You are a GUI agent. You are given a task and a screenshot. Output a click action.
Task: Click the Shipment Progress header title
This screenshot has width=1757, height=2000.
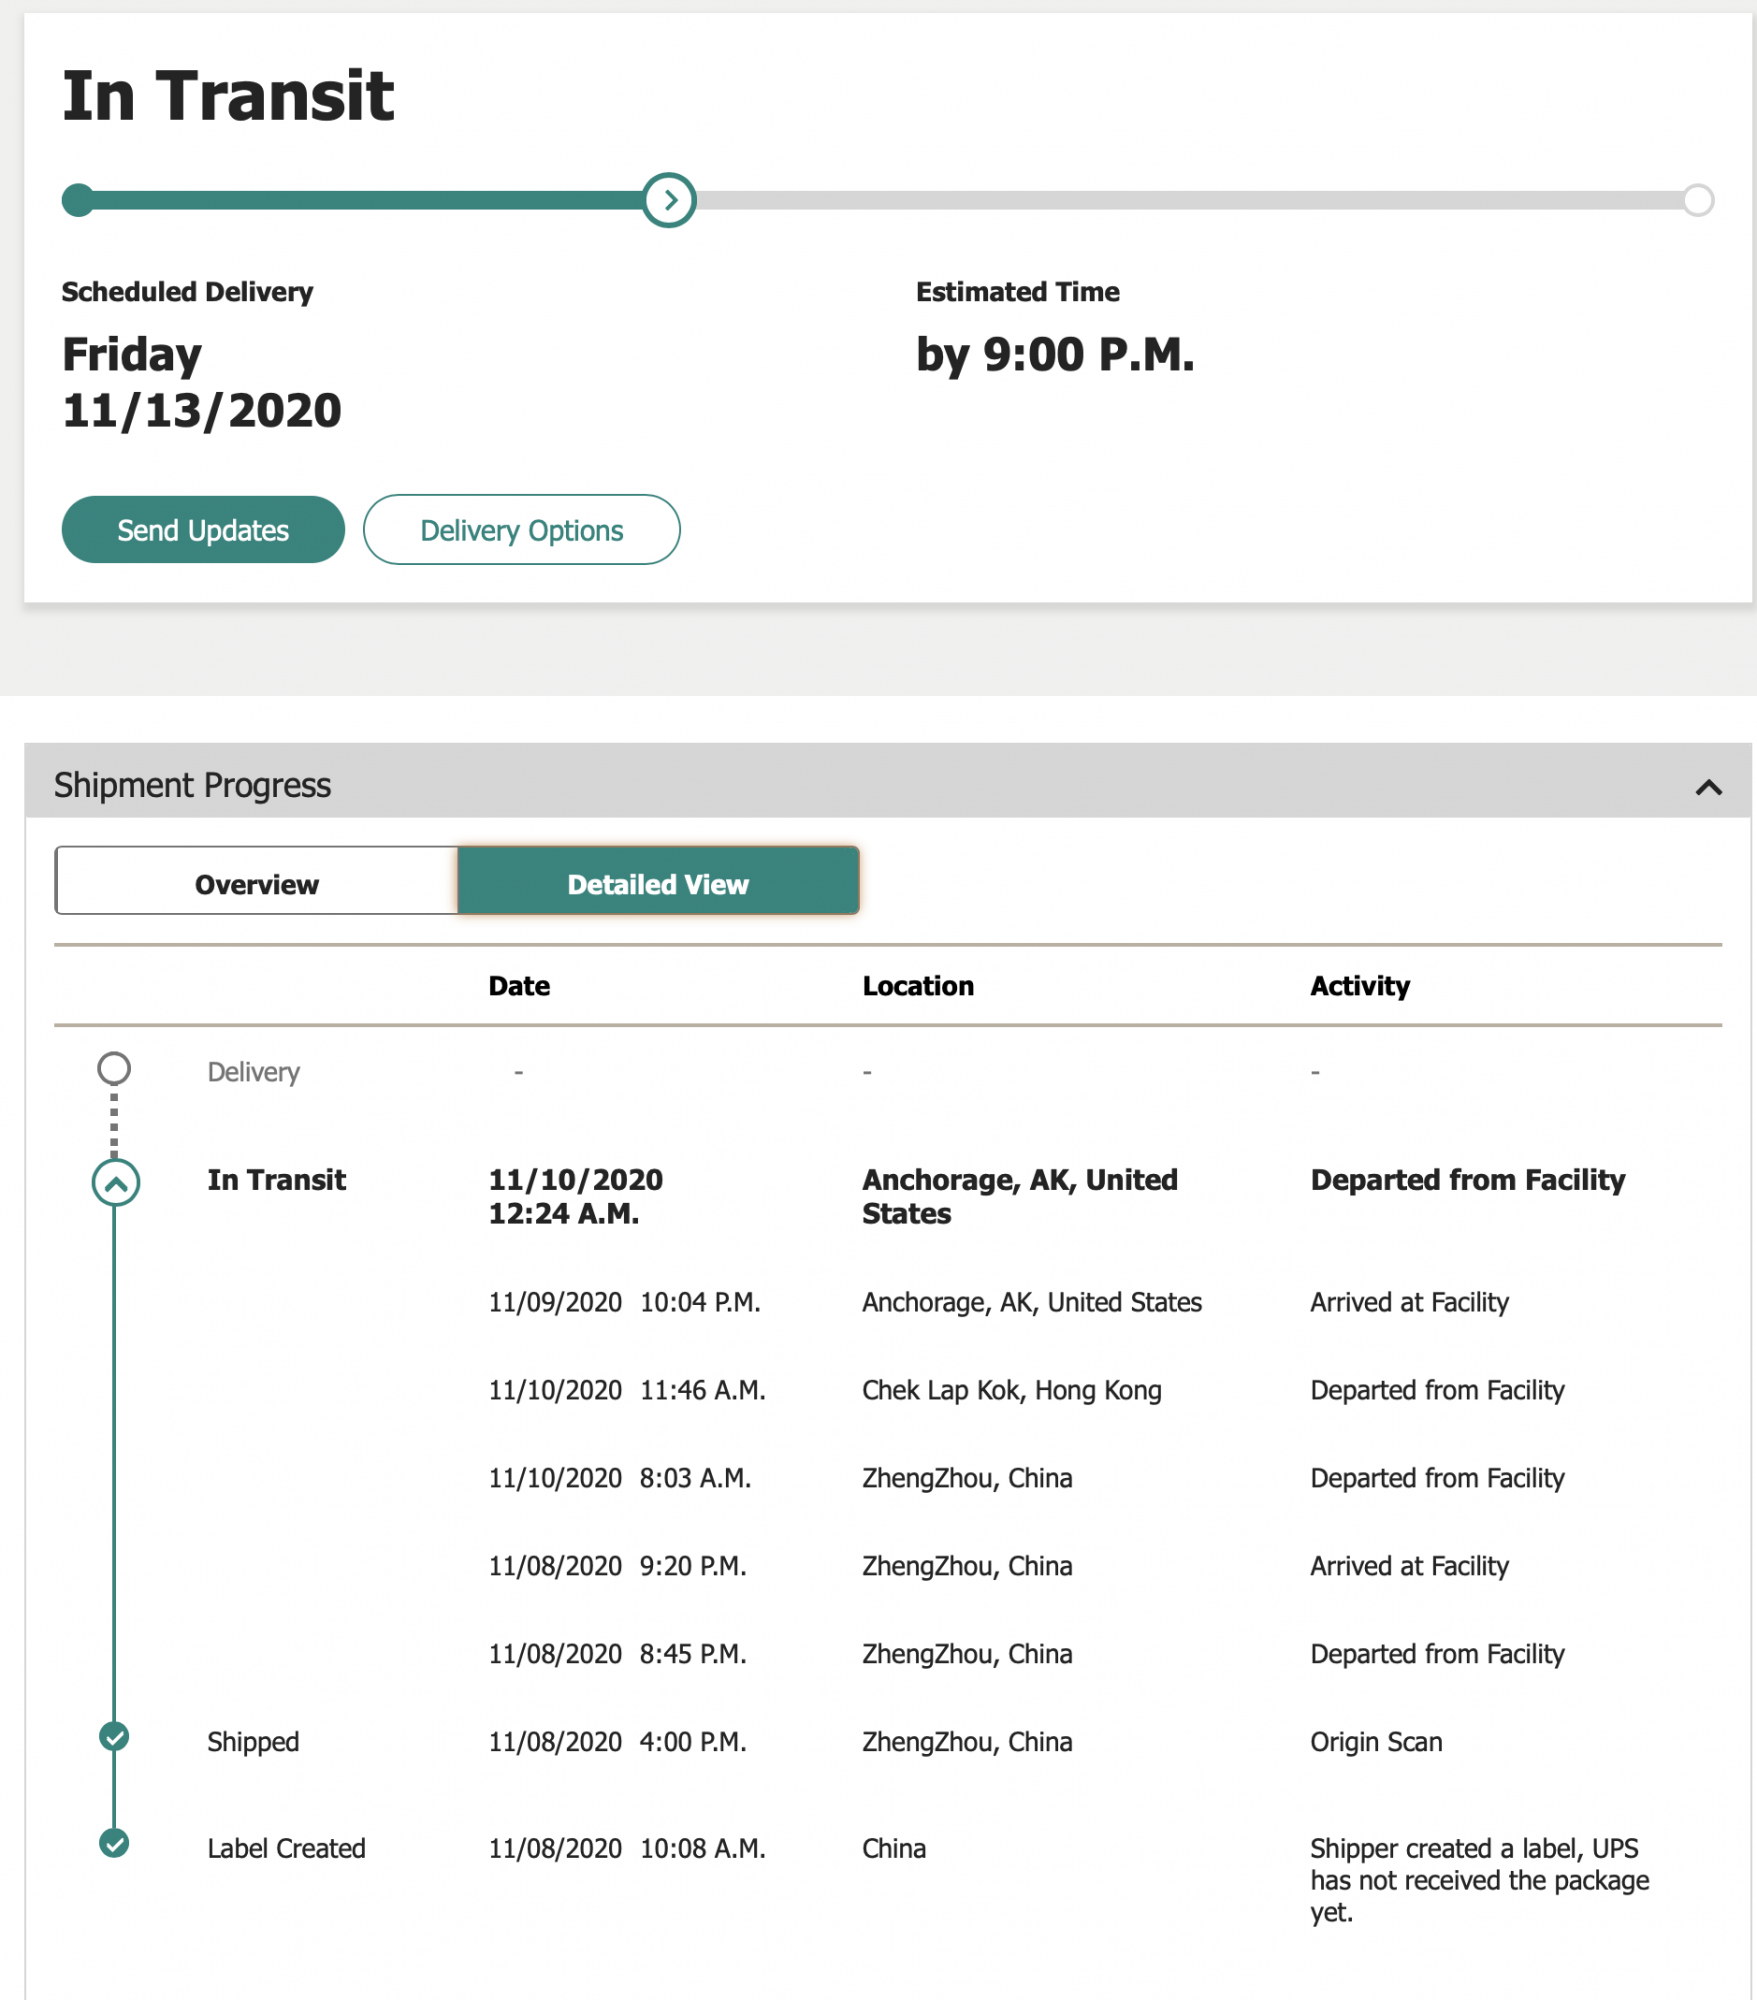point(192,786)
